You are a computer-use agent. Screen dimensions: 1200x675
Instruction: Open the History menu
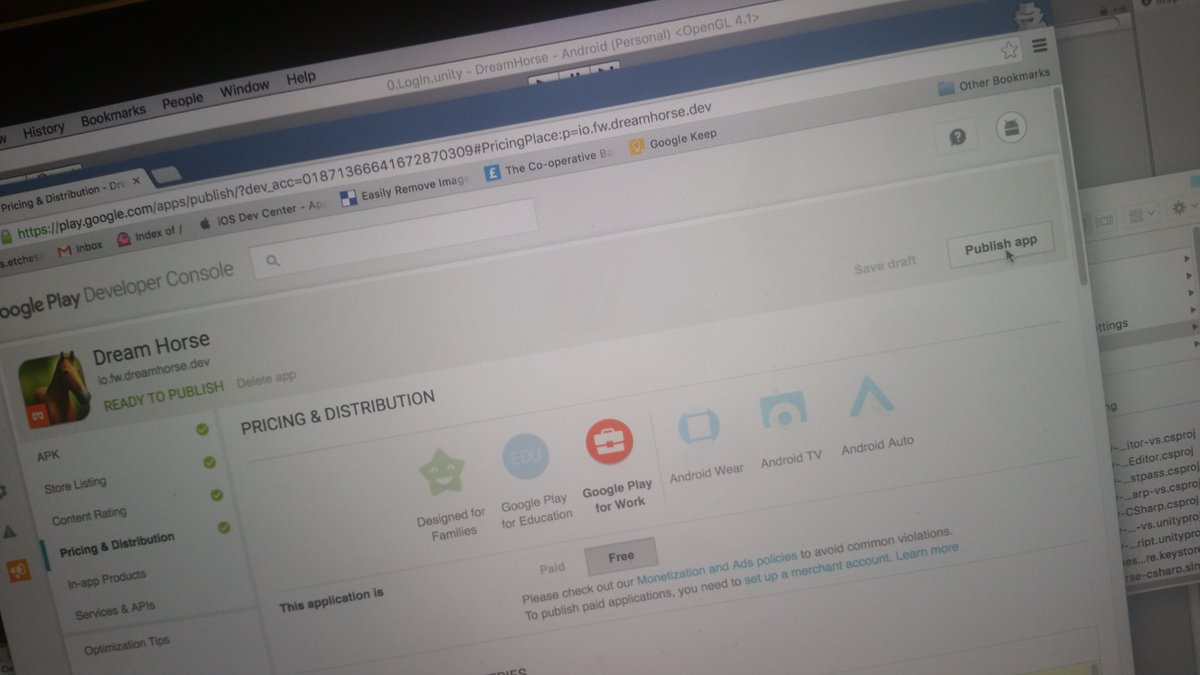click(x=44, y=130)
